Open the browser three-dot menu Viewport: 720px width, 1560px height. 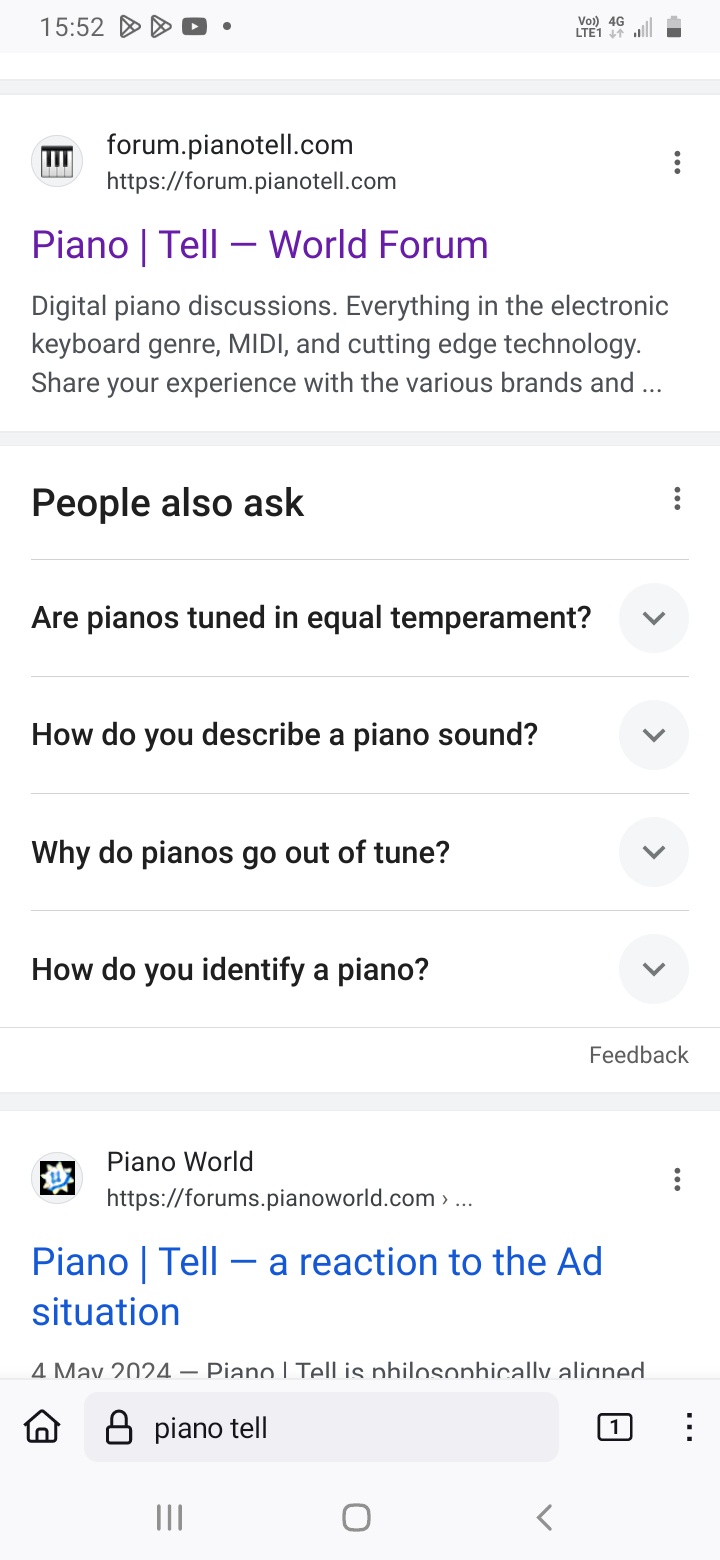(689, 1428)
